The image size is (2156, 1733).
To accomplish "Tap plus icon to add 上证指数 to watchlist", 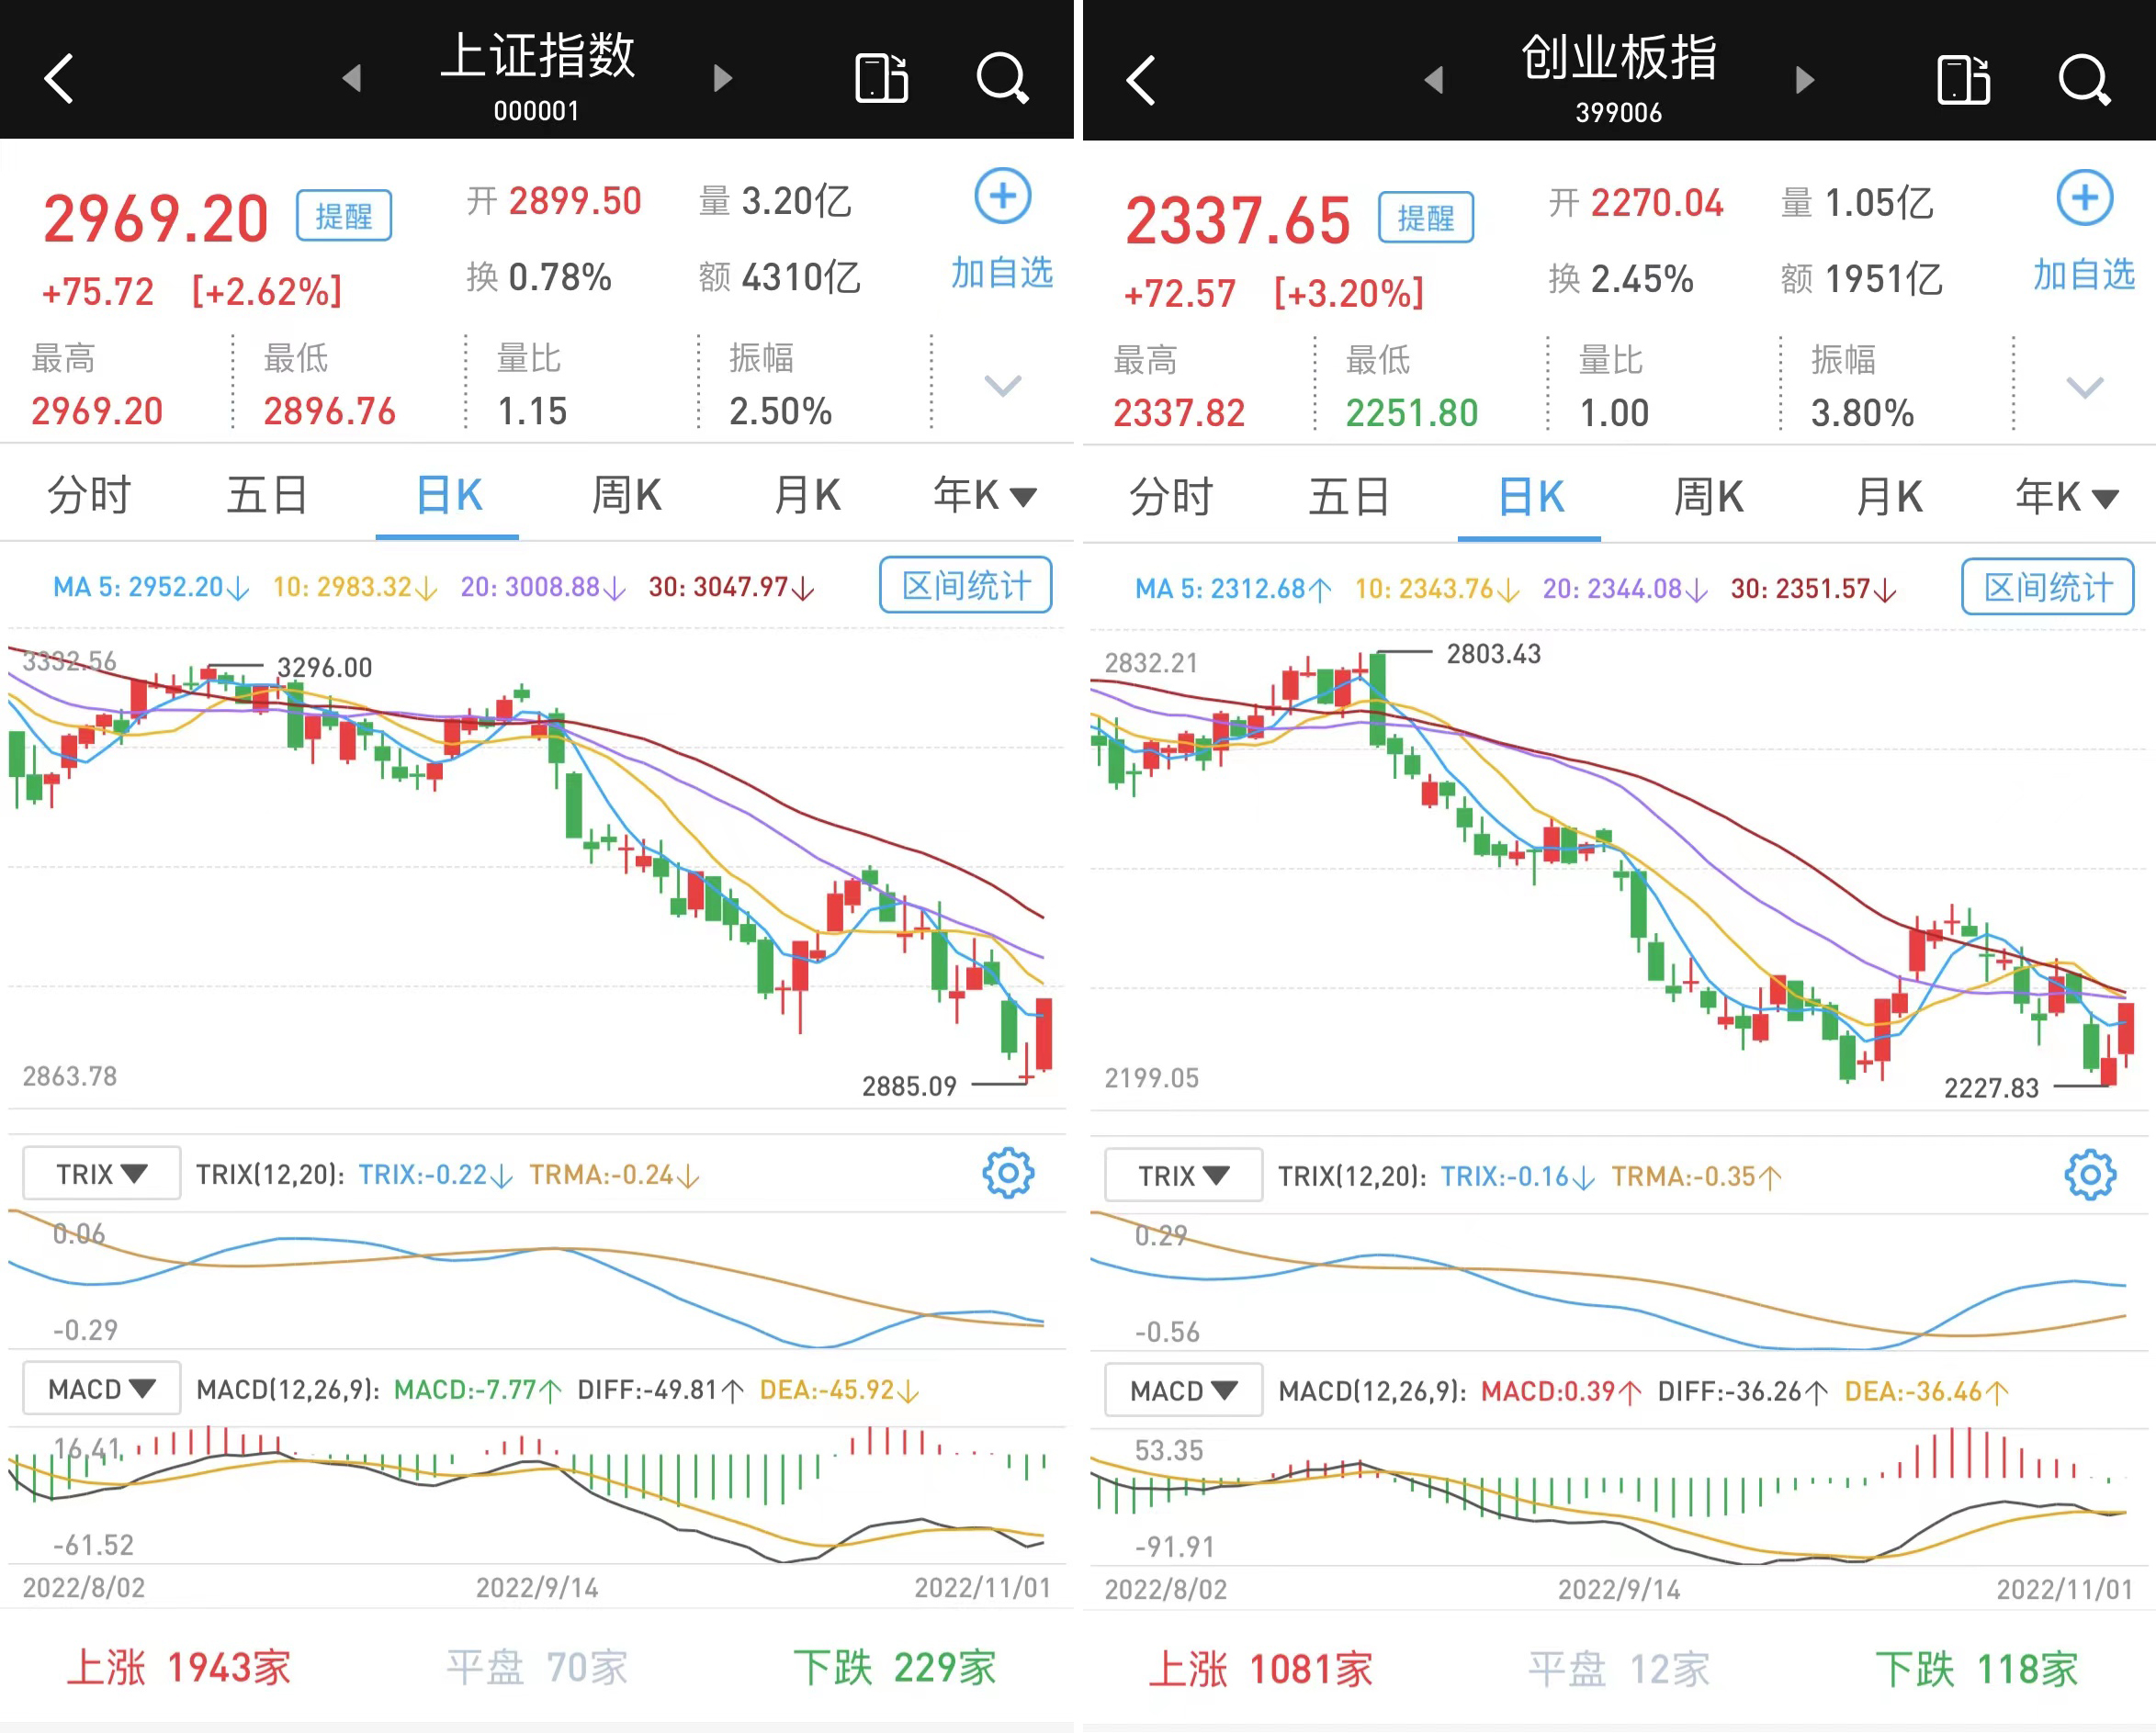I will coord(1002,196).
